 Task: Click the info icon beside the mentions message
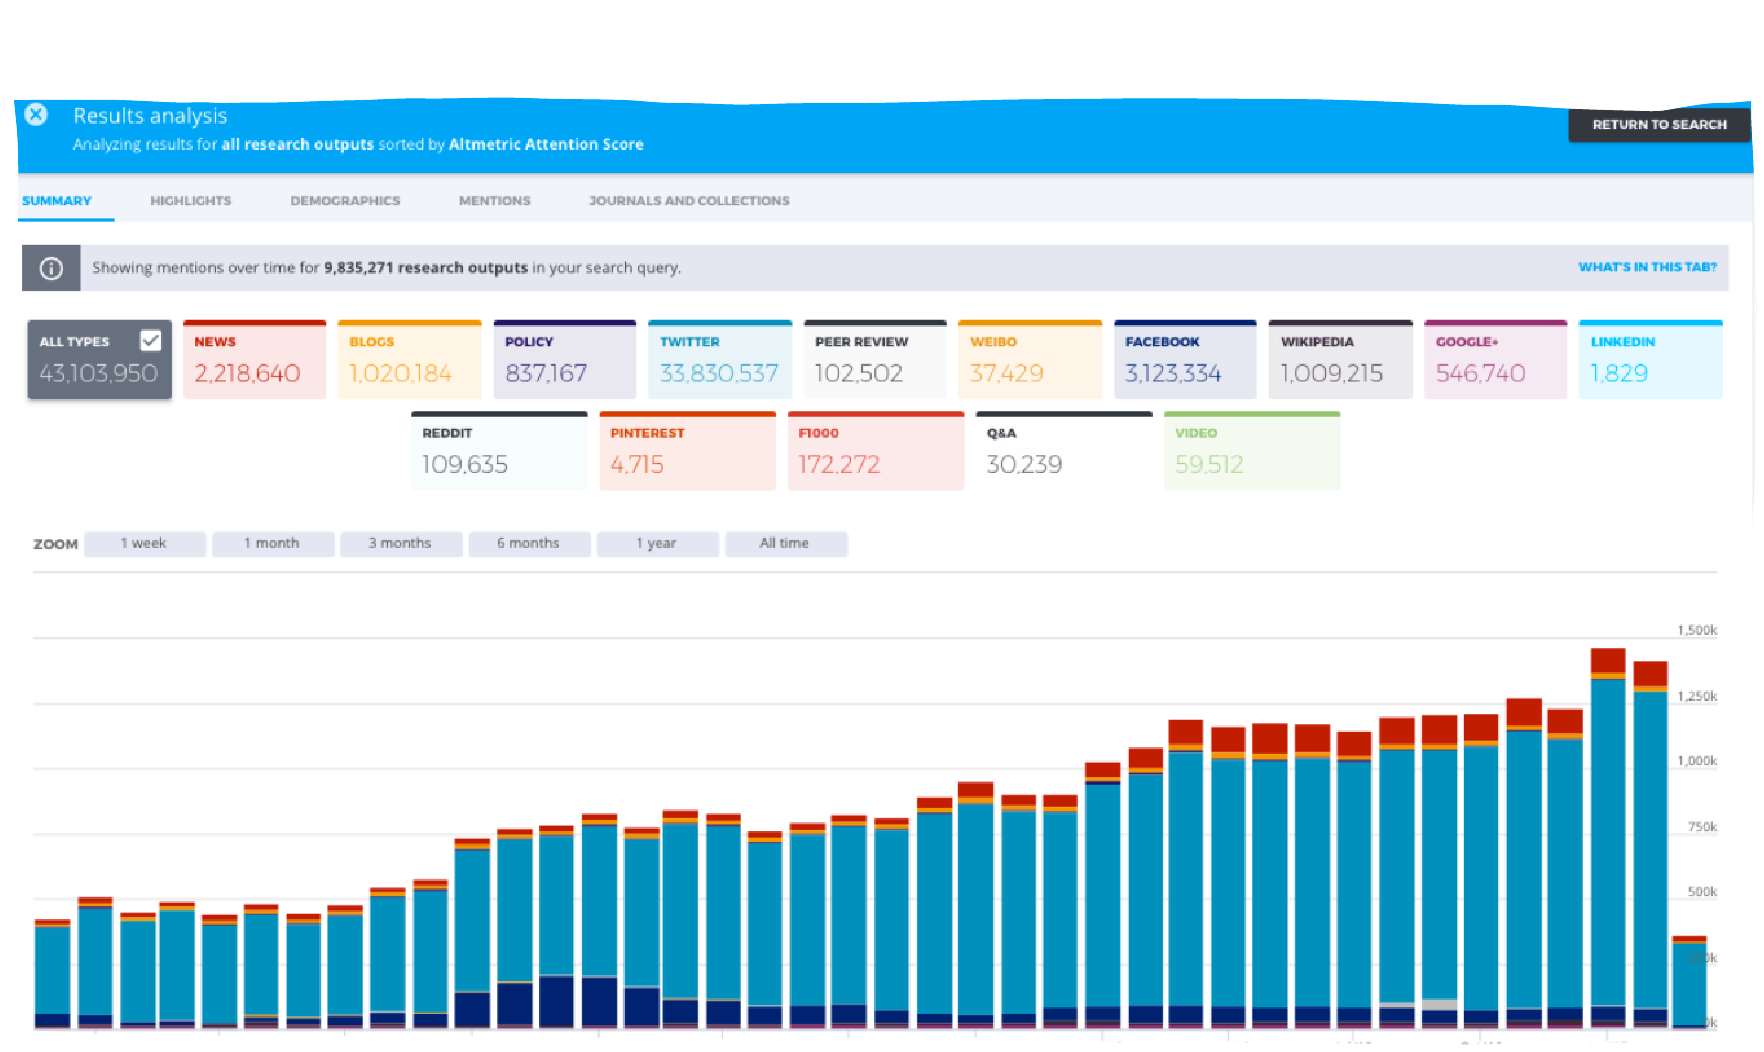51,267
